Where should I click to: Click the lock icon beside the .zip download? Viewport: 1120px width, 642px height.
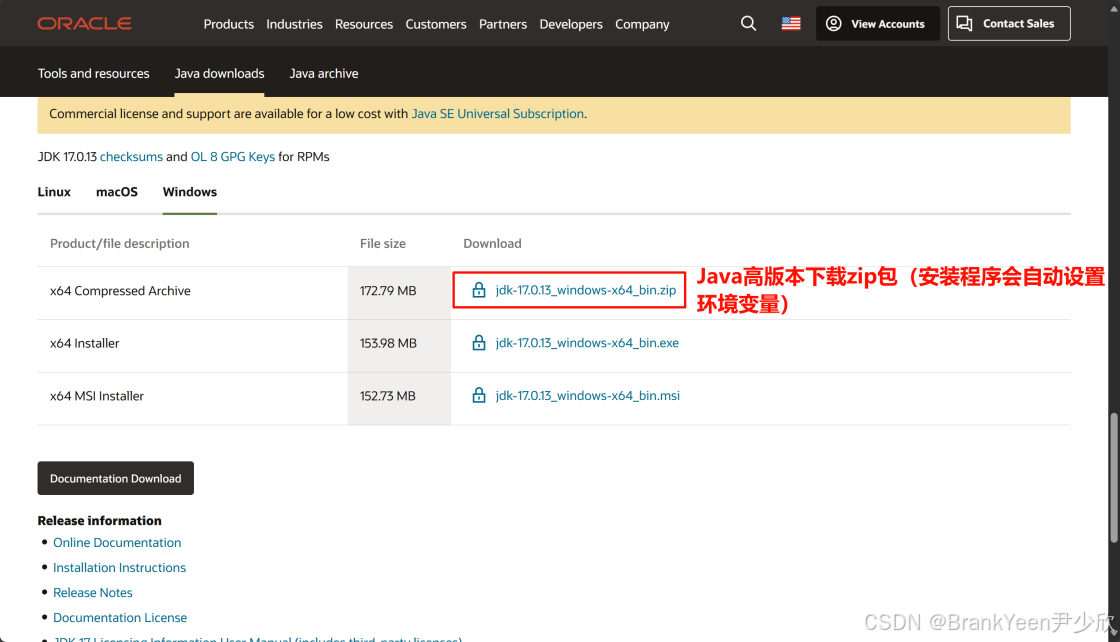tap(479, 290)
